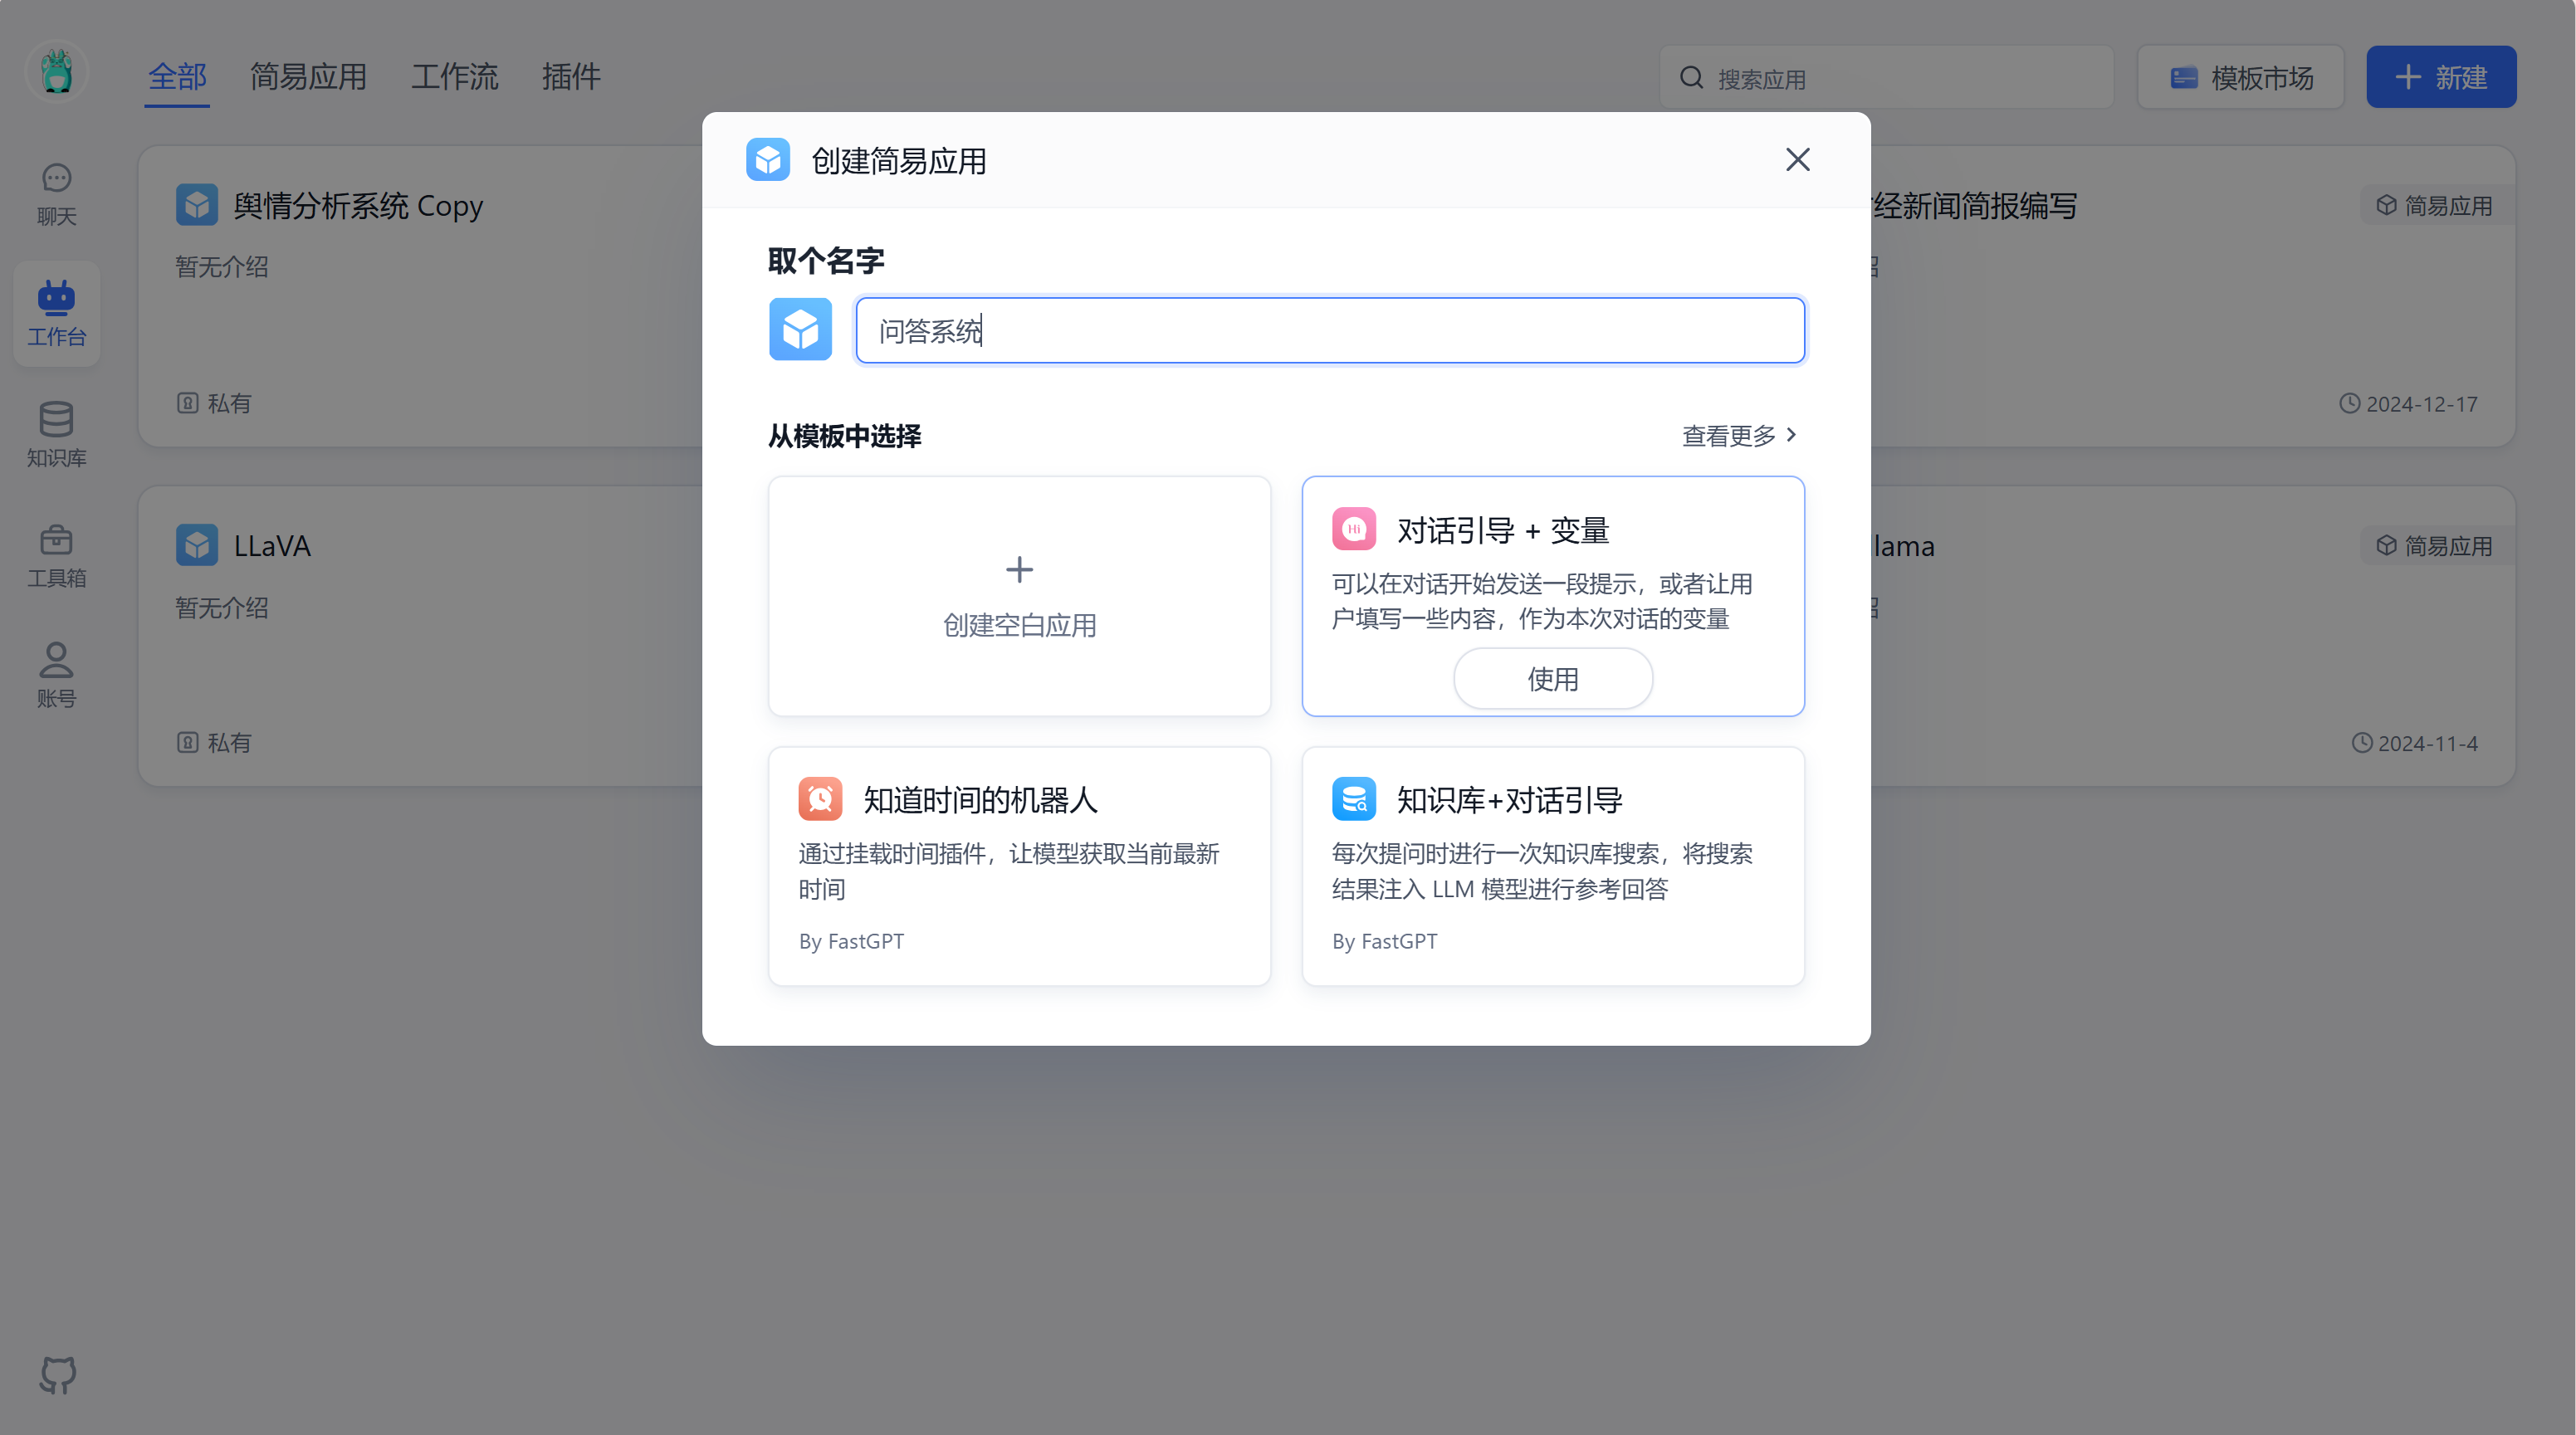Click By FastGPT under 知道时间的机器人
The height and width of the screenshot is (1435, 2576).
pos(851,941)
